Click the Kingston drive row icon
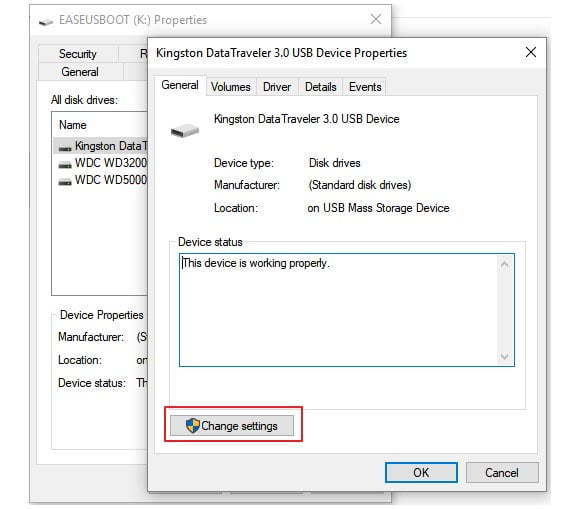The width and height of the screenshot is (580, 509). tap(65, 148)
